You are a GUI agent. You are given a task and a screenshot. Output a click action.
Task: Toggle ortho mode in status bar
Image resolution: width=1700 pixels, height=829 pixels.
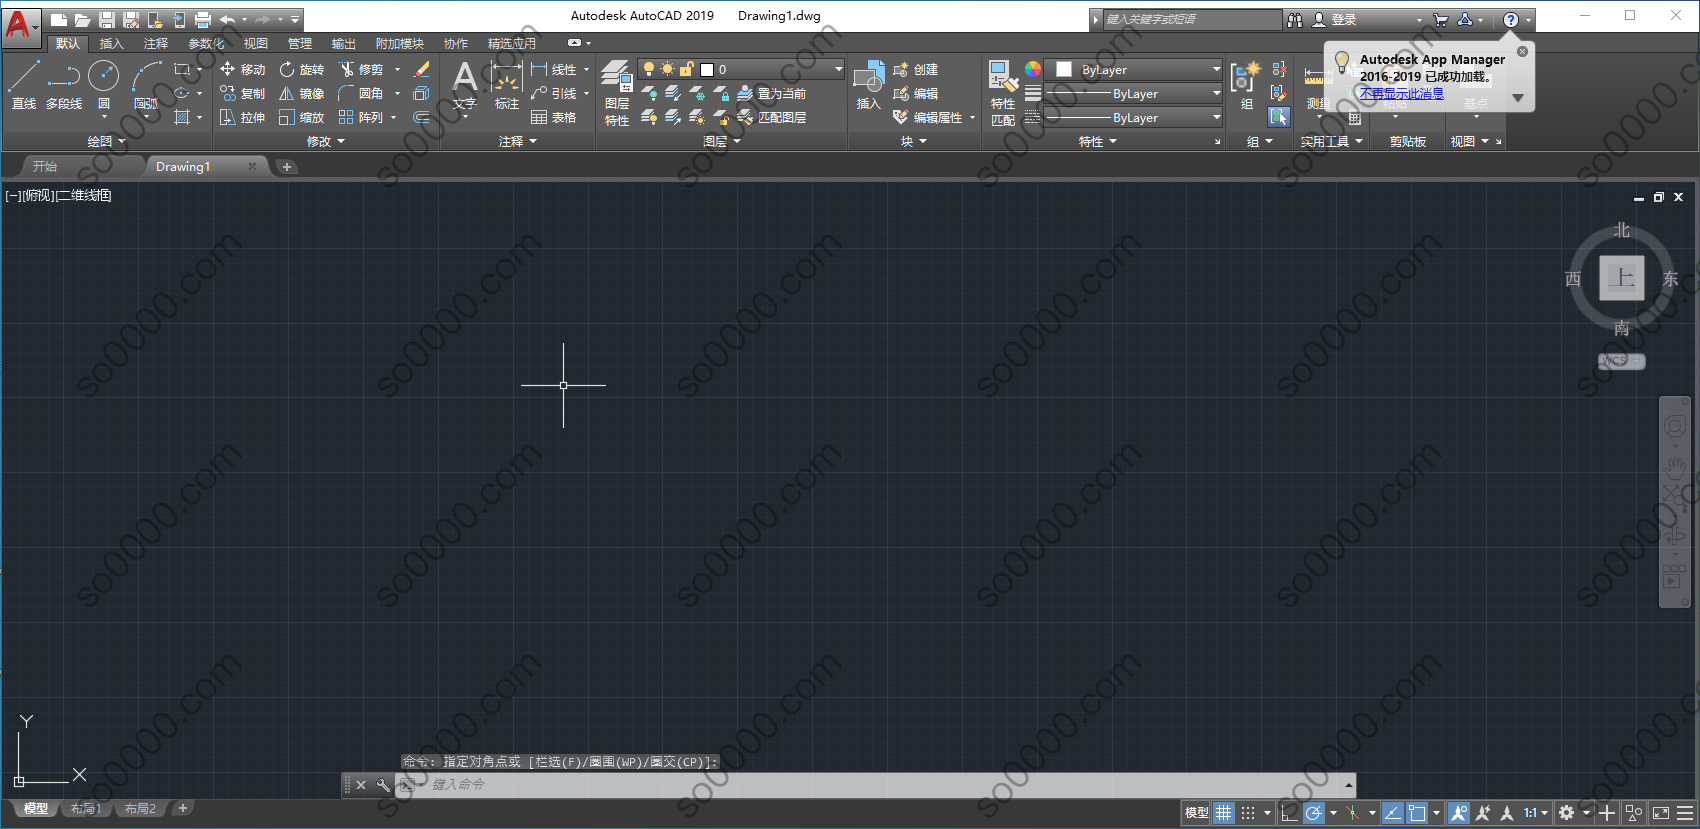pyautogui.click(x=1290, y=813)
